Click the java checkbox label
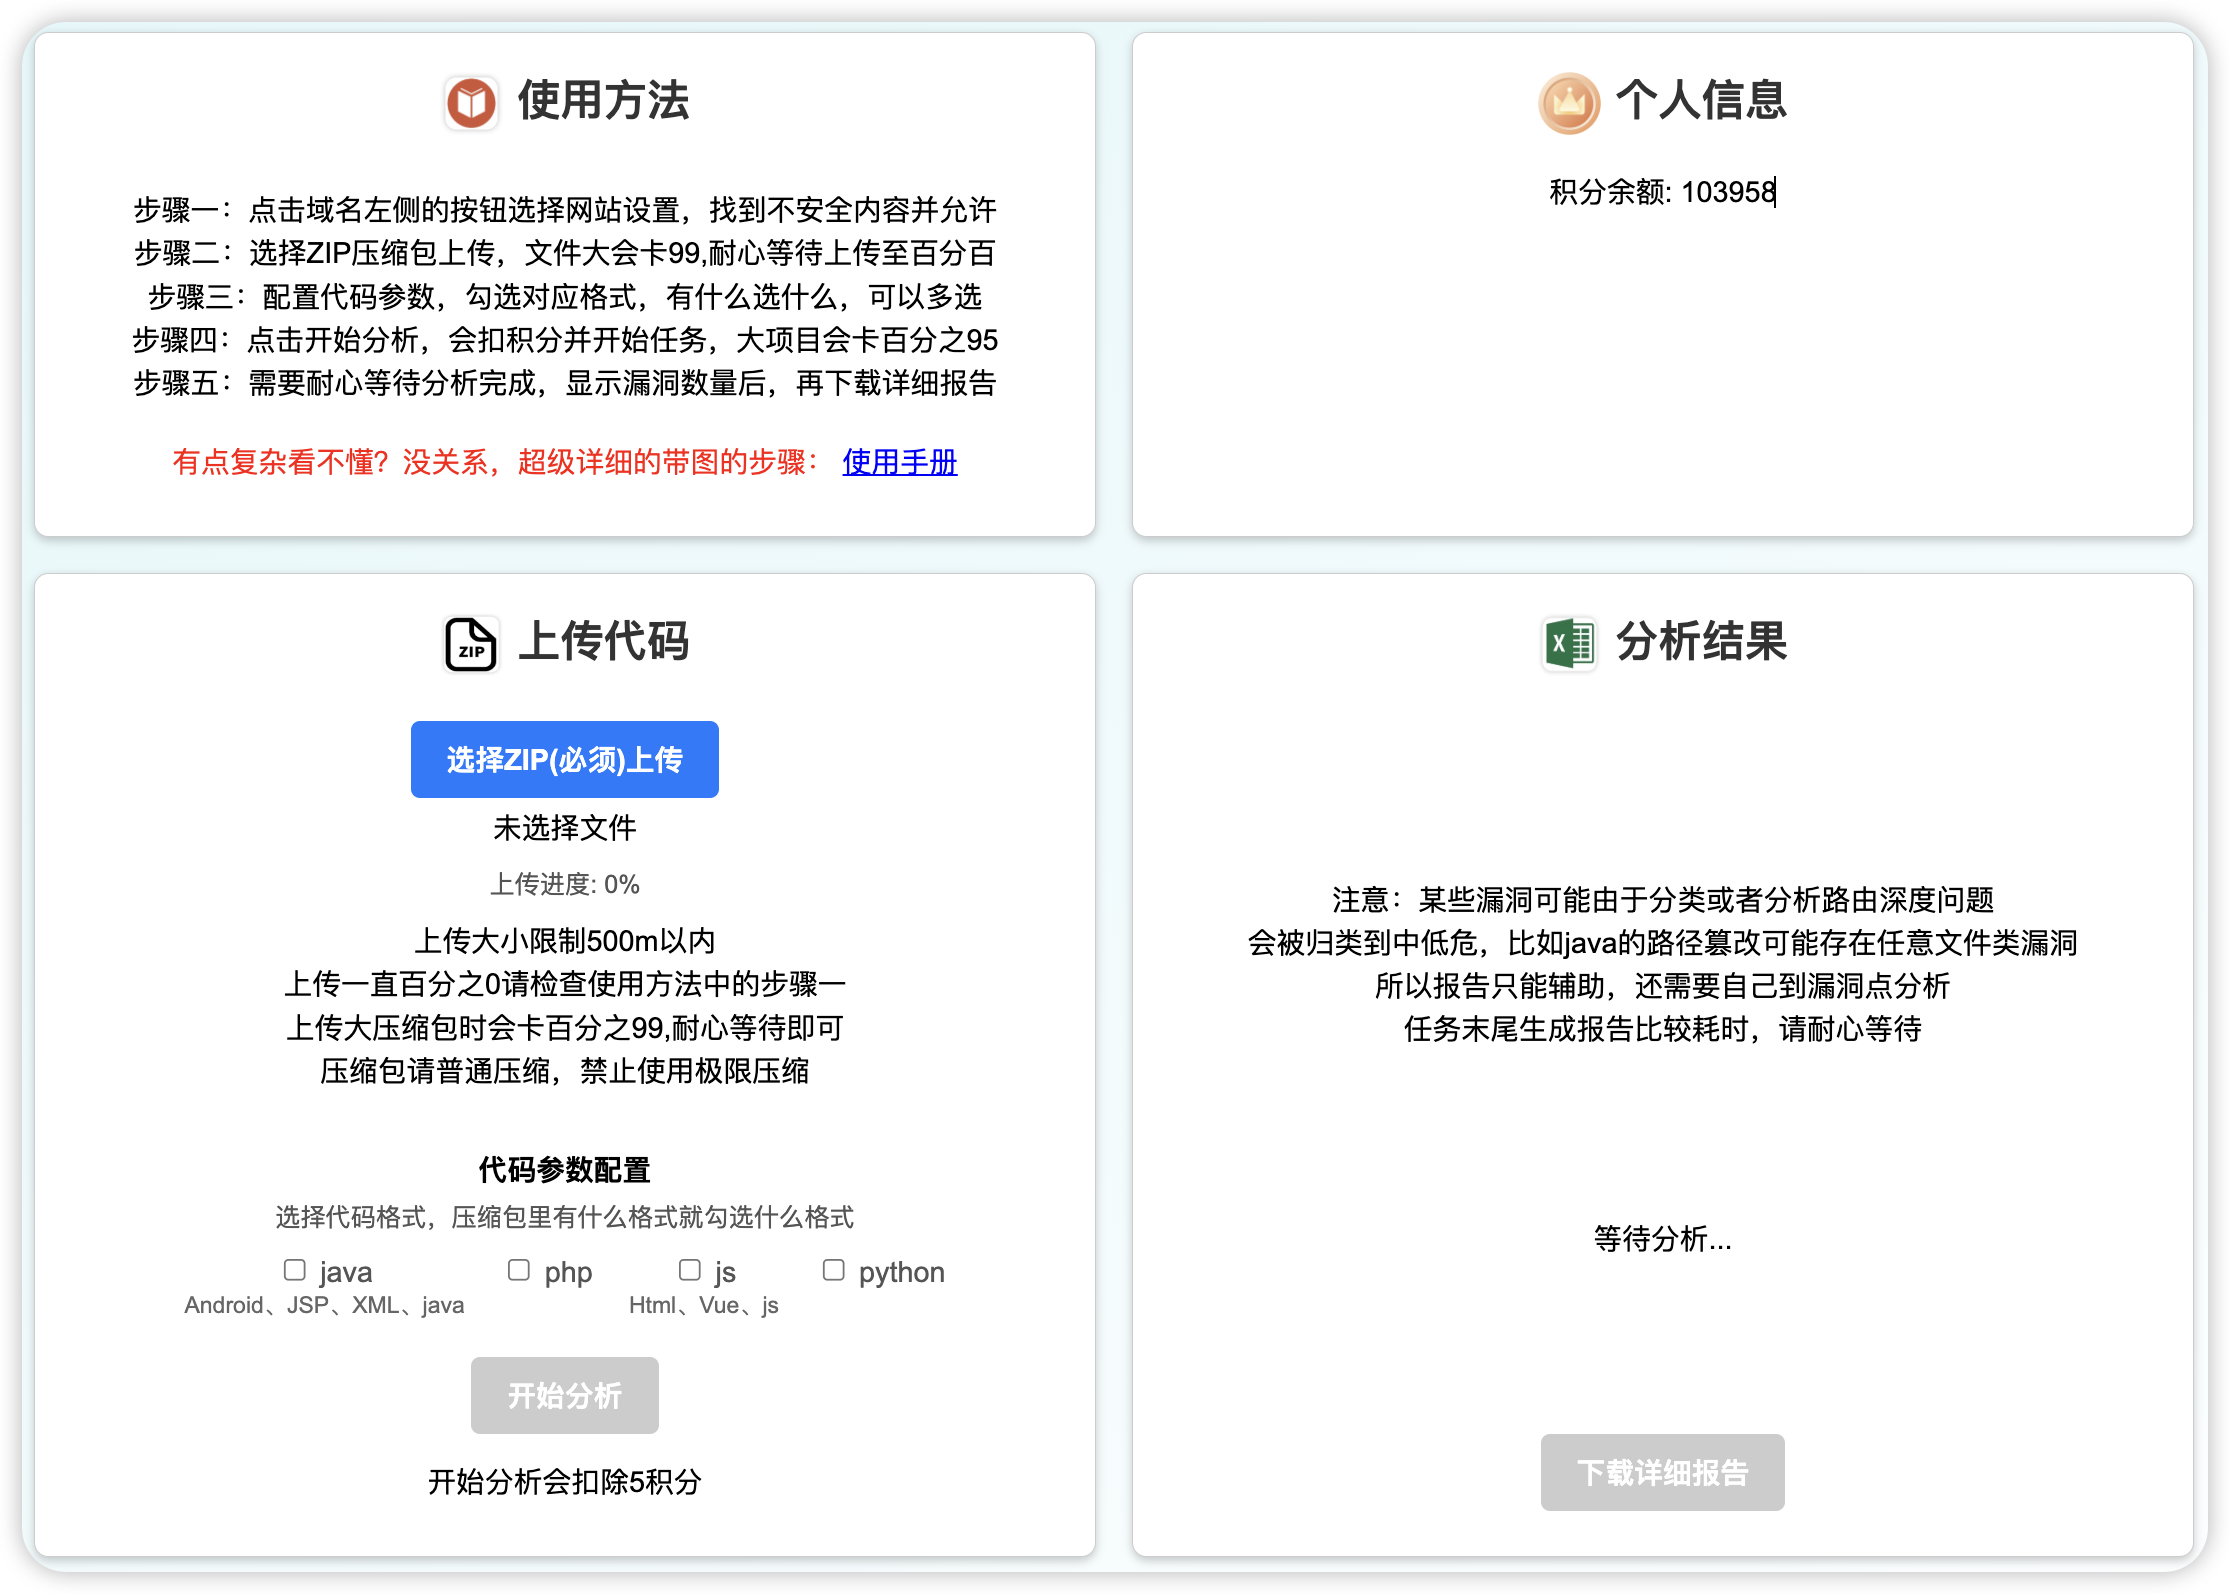This screenshot has height=1594, width=2230. 346,1272
